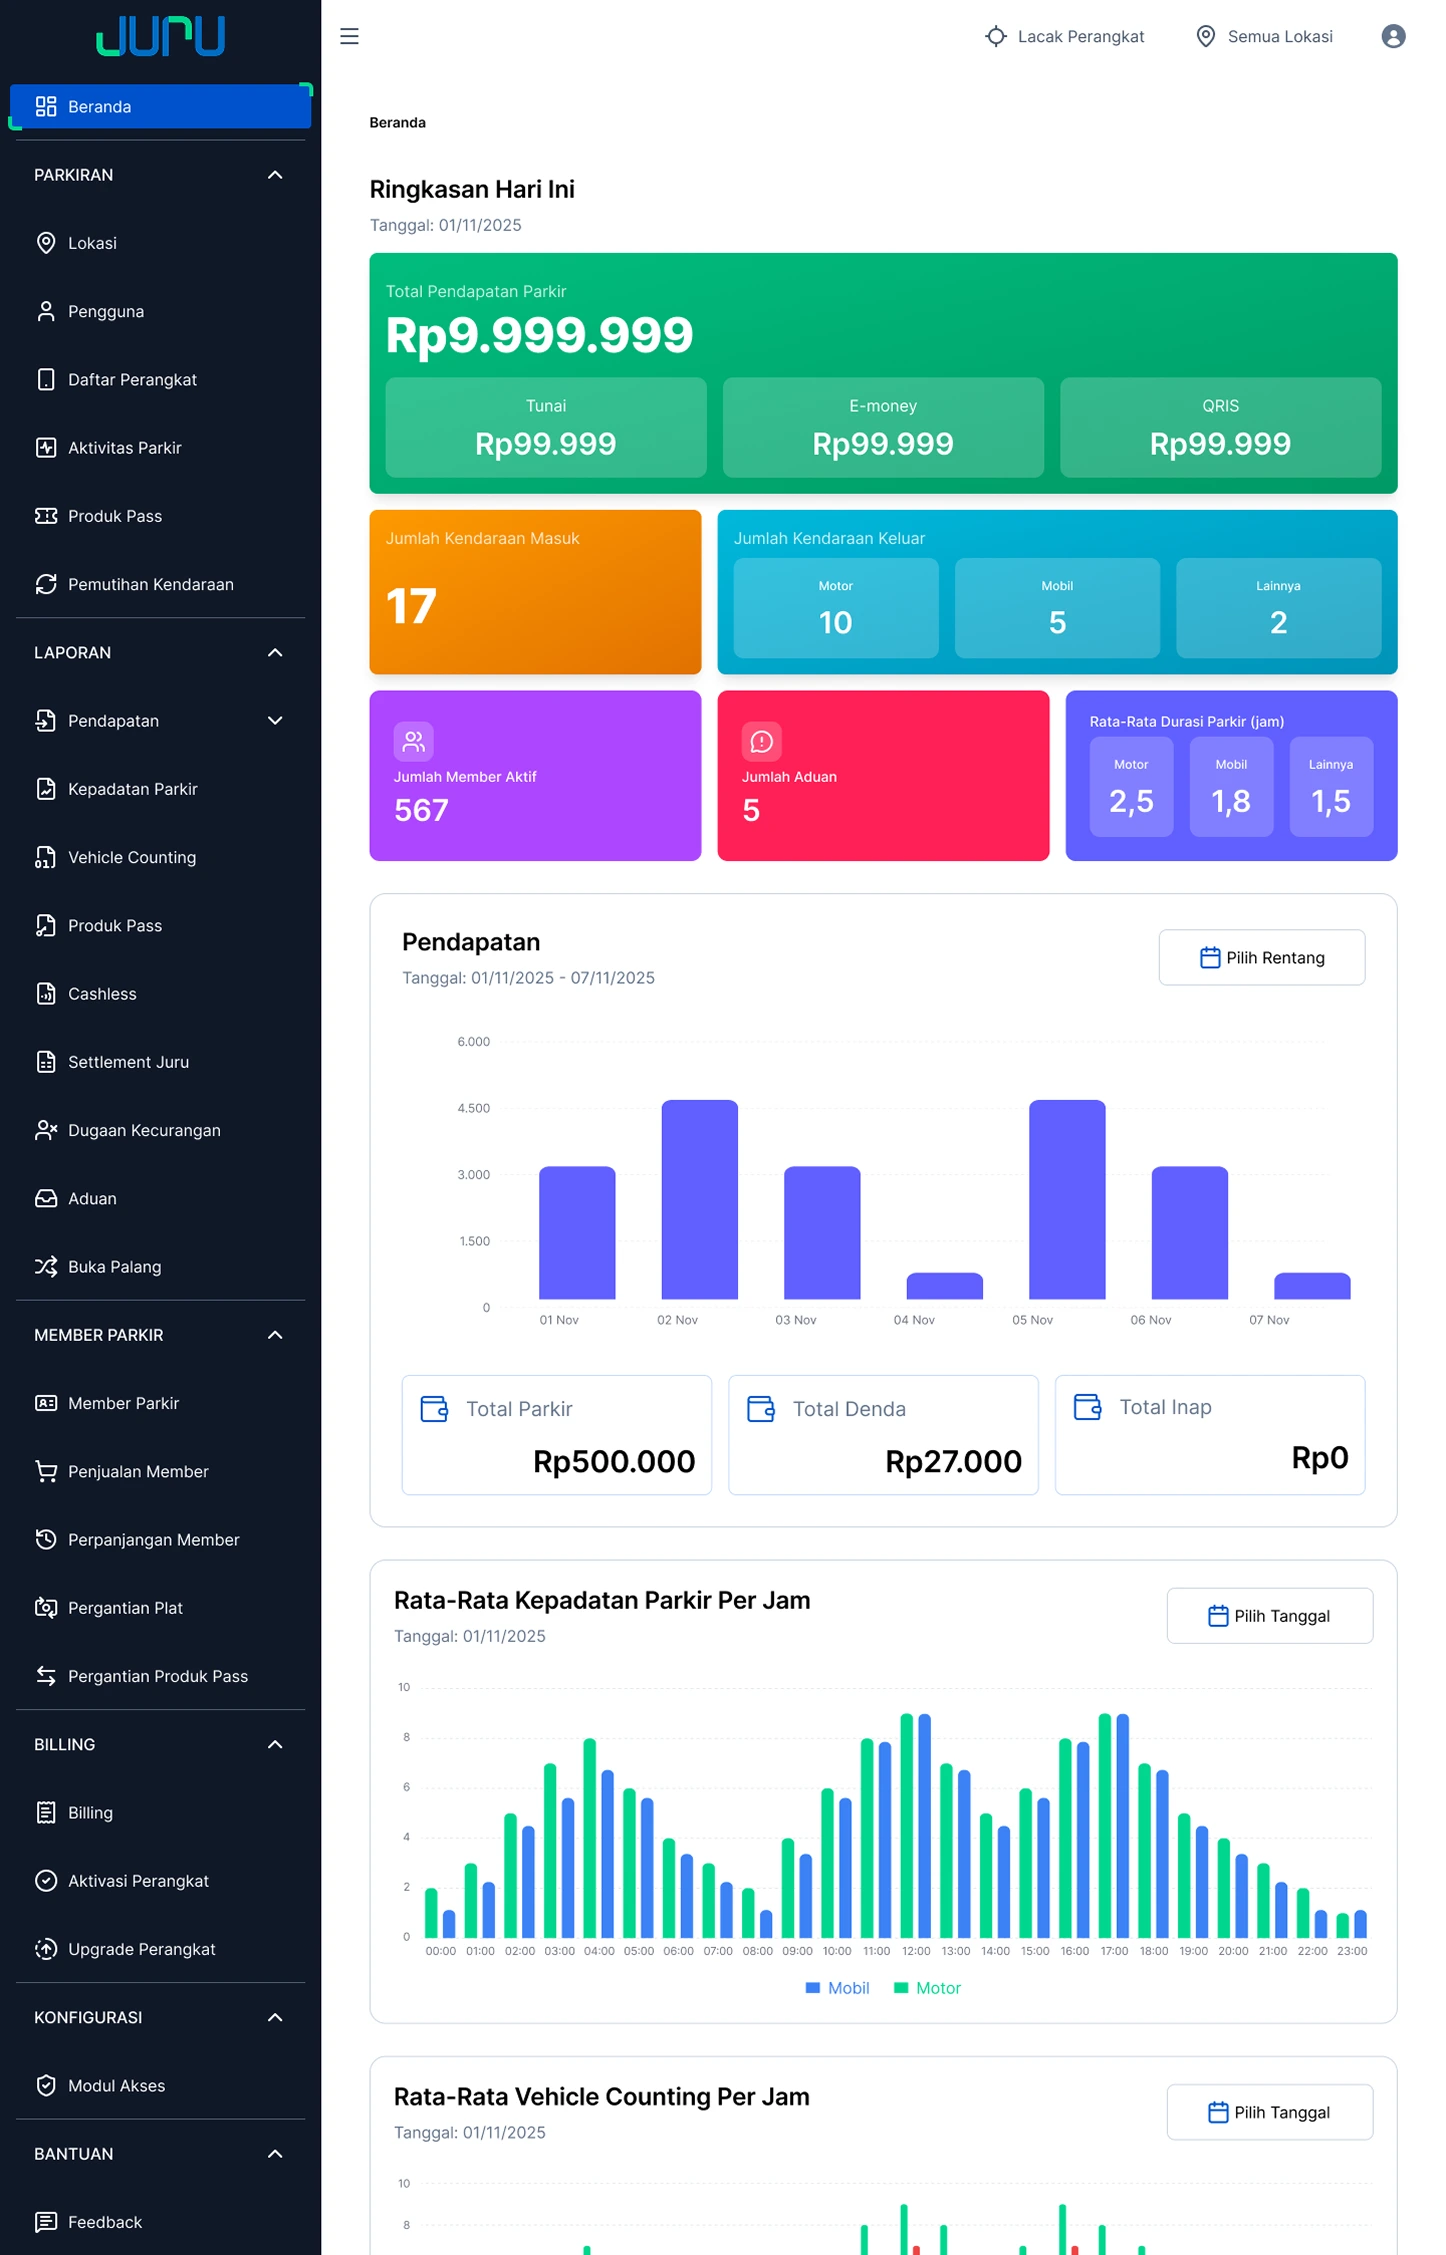The width and height of the screenshot is (1446, 2255).
Task: Open Produk Pass under Parkiran
Action: click(x=160, y=516)
